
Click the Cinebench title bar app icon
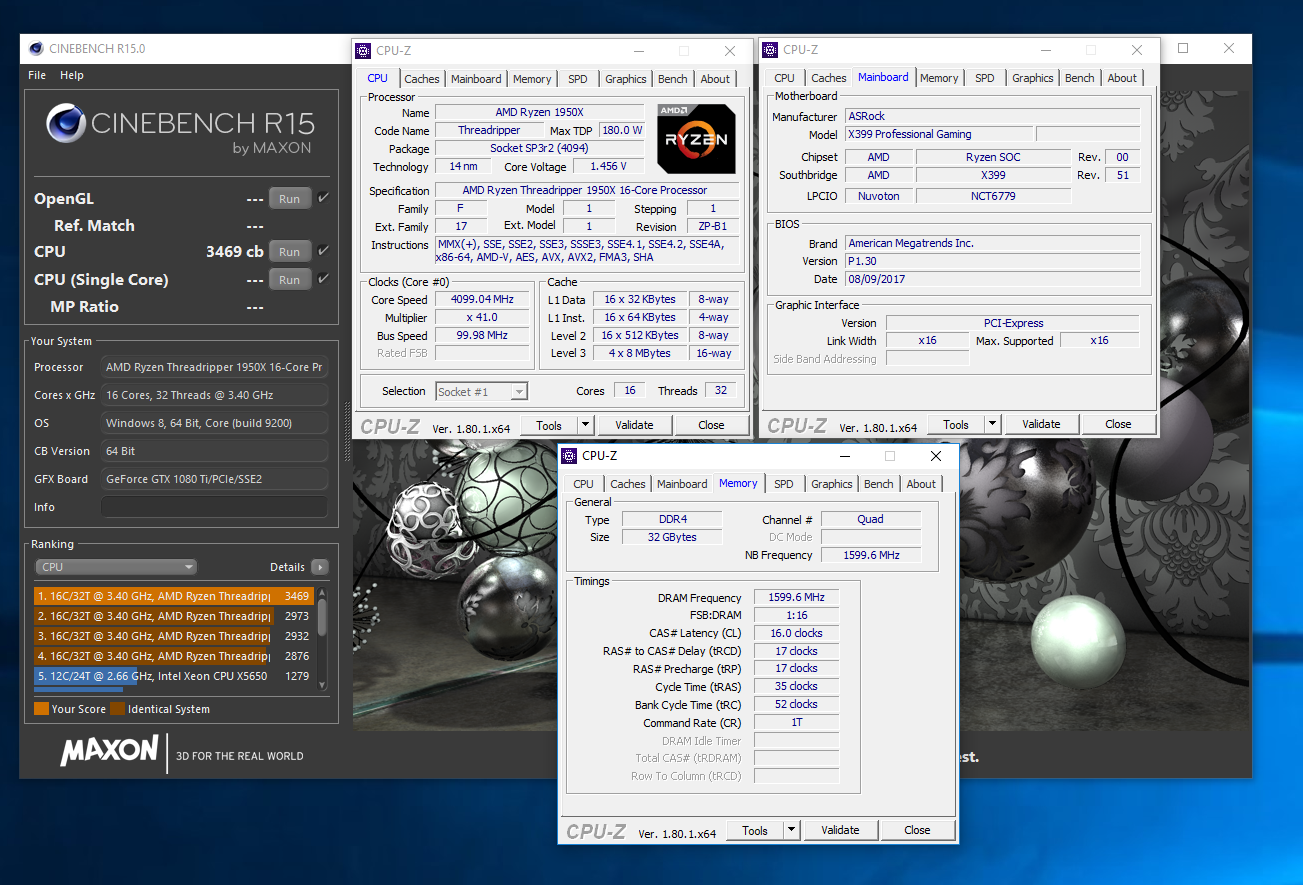(x=36, y=48)
